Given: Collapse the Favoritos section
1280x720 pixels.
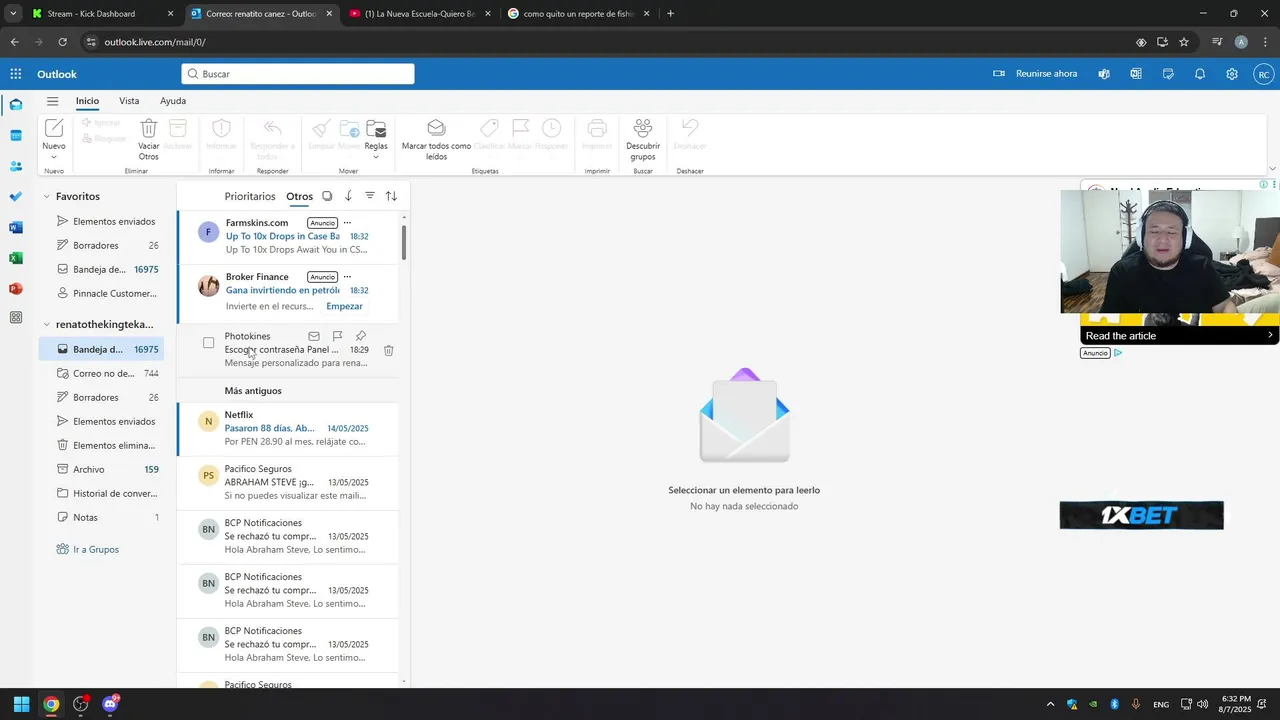Looking at the screenshot, I should coord(46,197).
